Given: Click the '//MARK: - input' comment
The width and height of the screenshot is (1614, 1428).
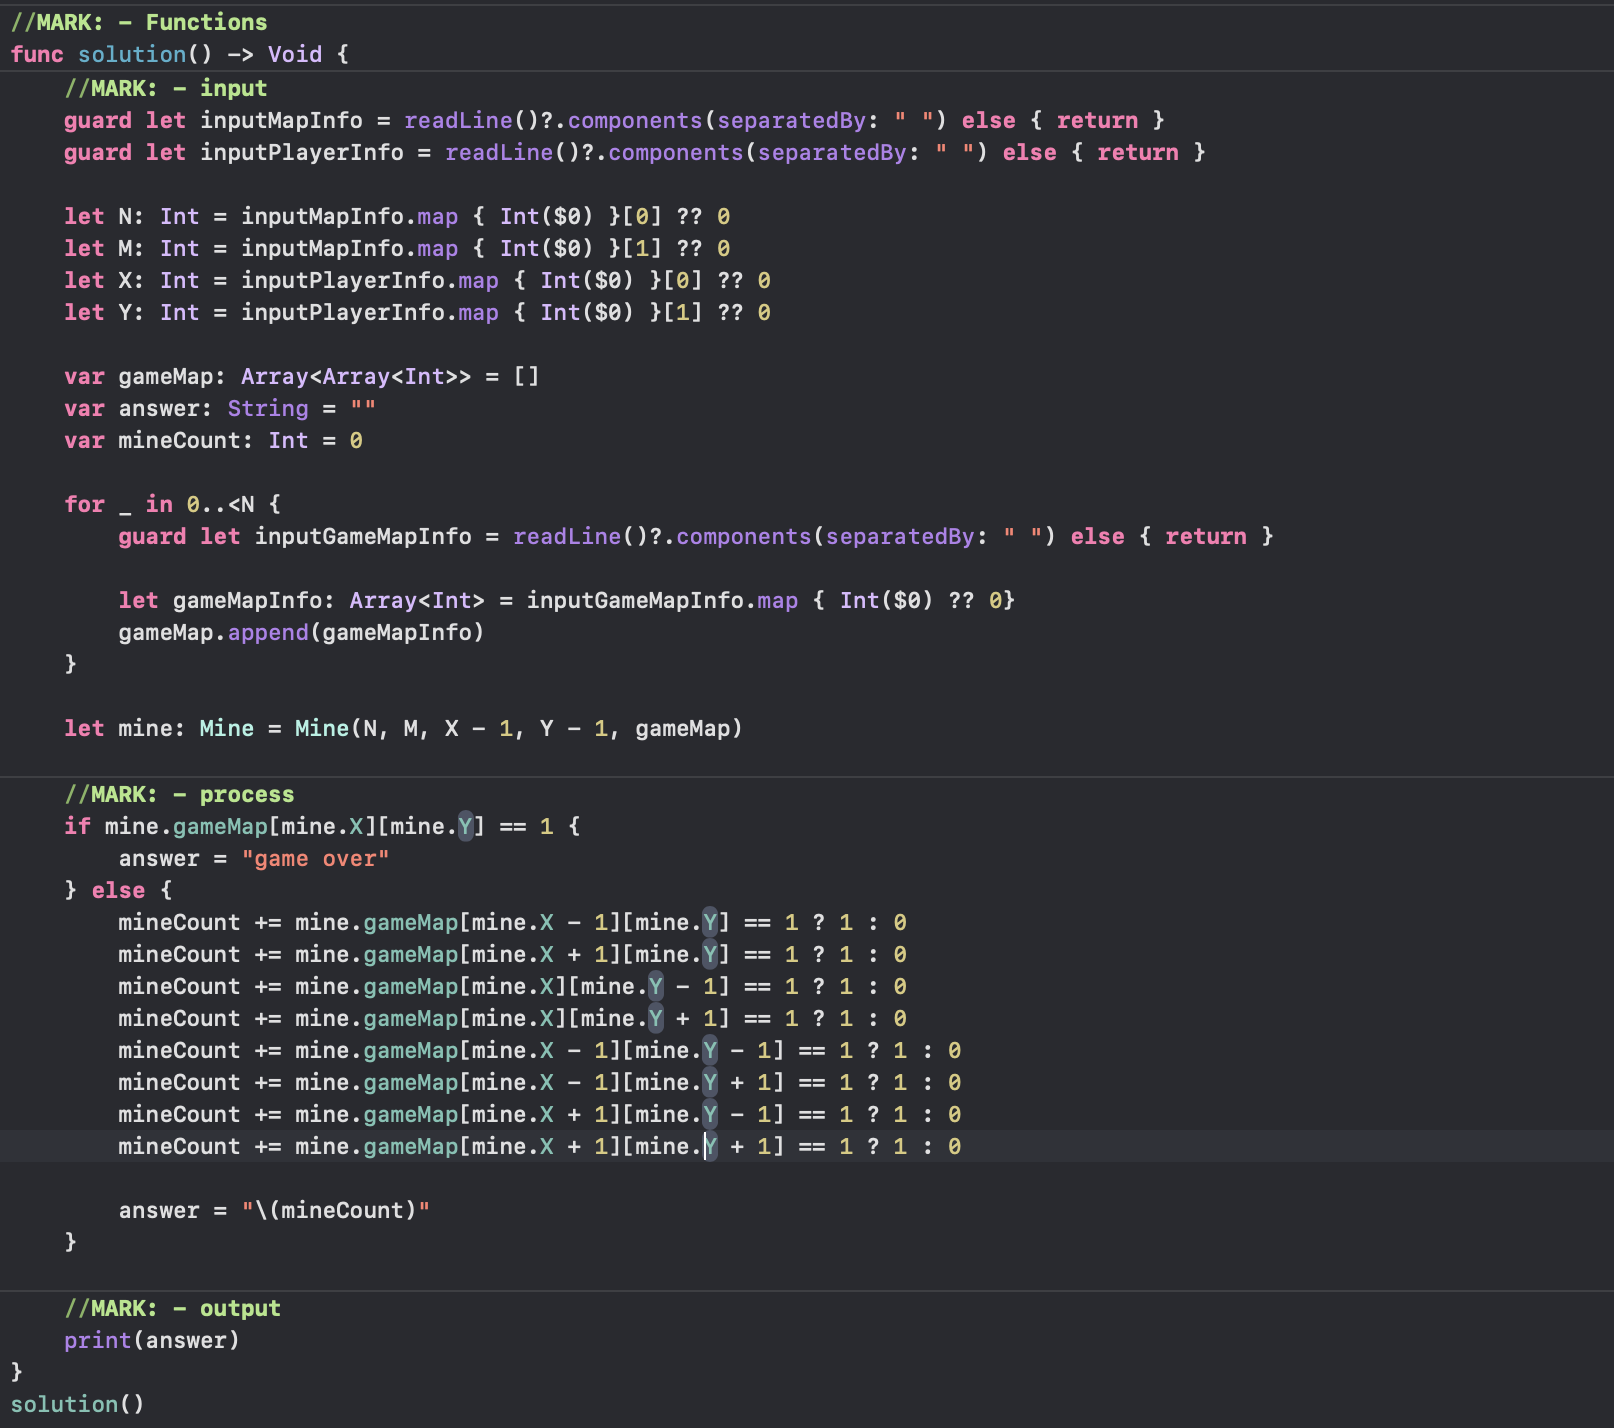Looking at the screenshot, I should click(166, 88).
